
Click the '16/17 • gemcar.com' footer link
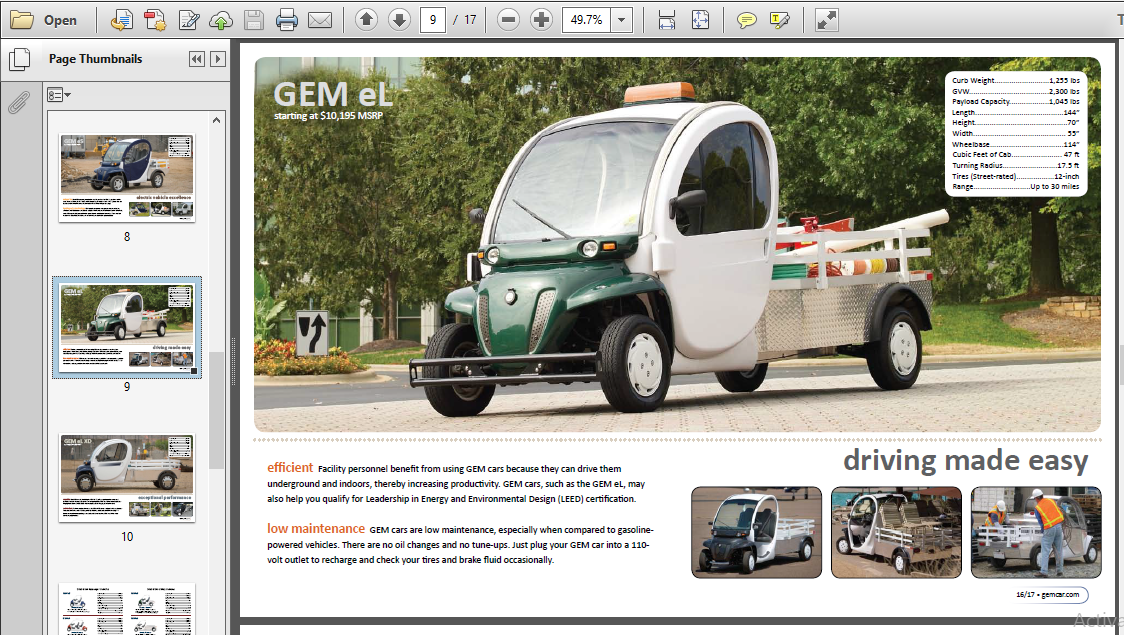pyautogui.click(x=1047, y=595)
